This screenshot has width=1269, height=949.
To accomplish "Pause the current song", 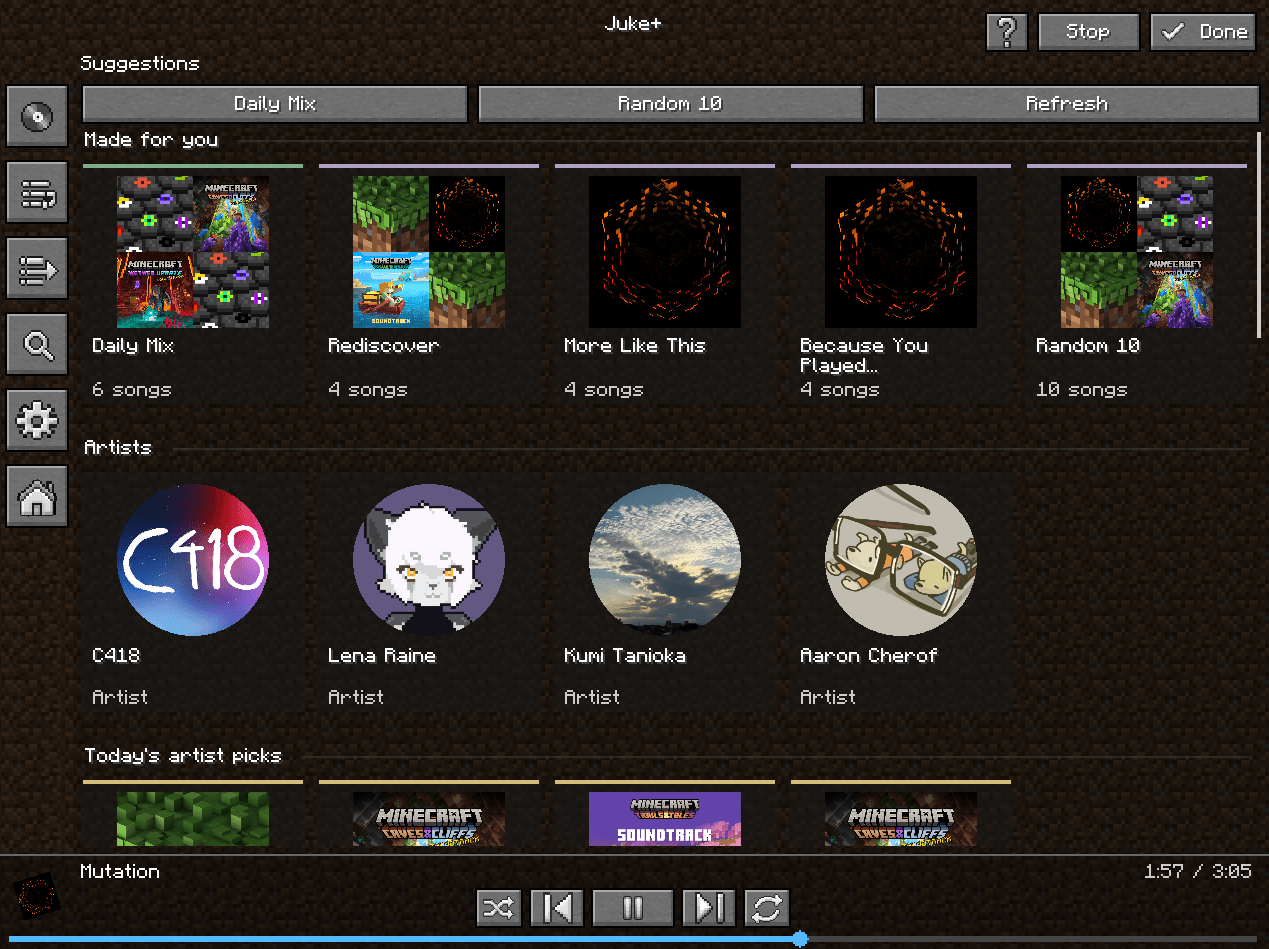I will 633,908.
